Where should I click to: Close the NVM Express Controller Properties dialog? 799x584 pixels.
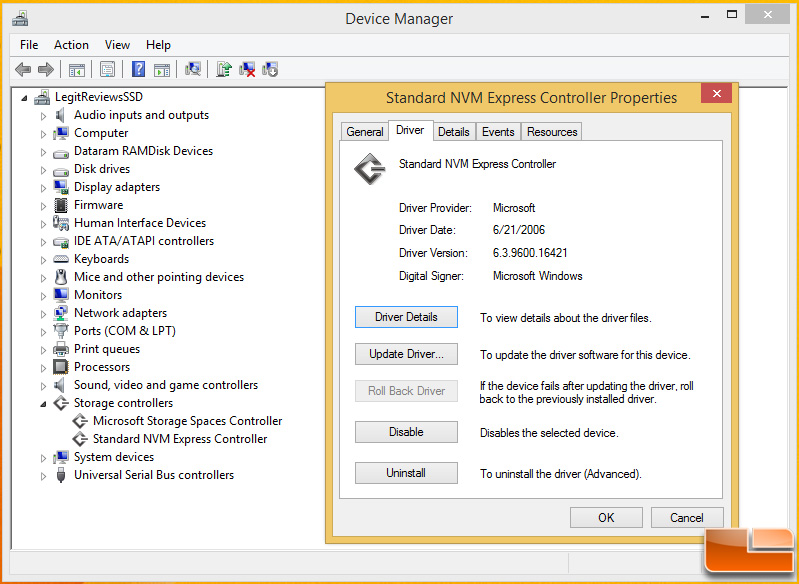716,94
